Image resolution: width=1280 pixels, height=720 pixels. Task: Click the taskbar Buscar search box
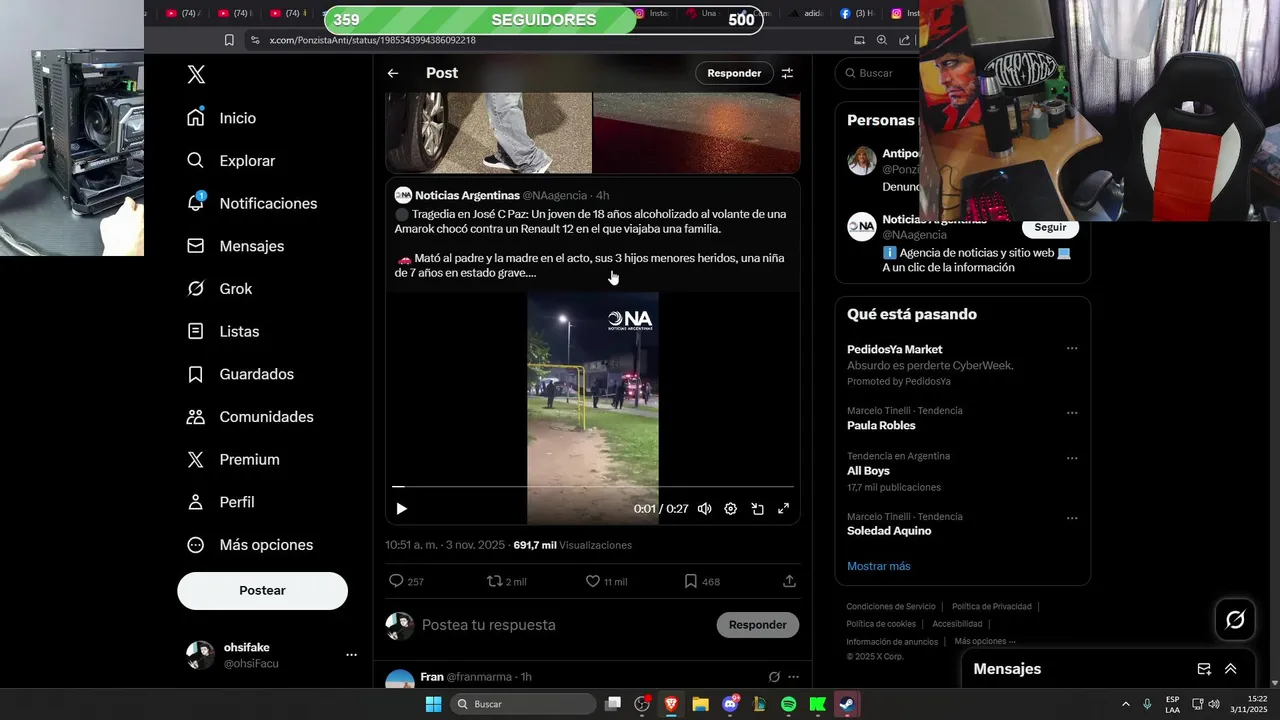(x=525, y=704)
